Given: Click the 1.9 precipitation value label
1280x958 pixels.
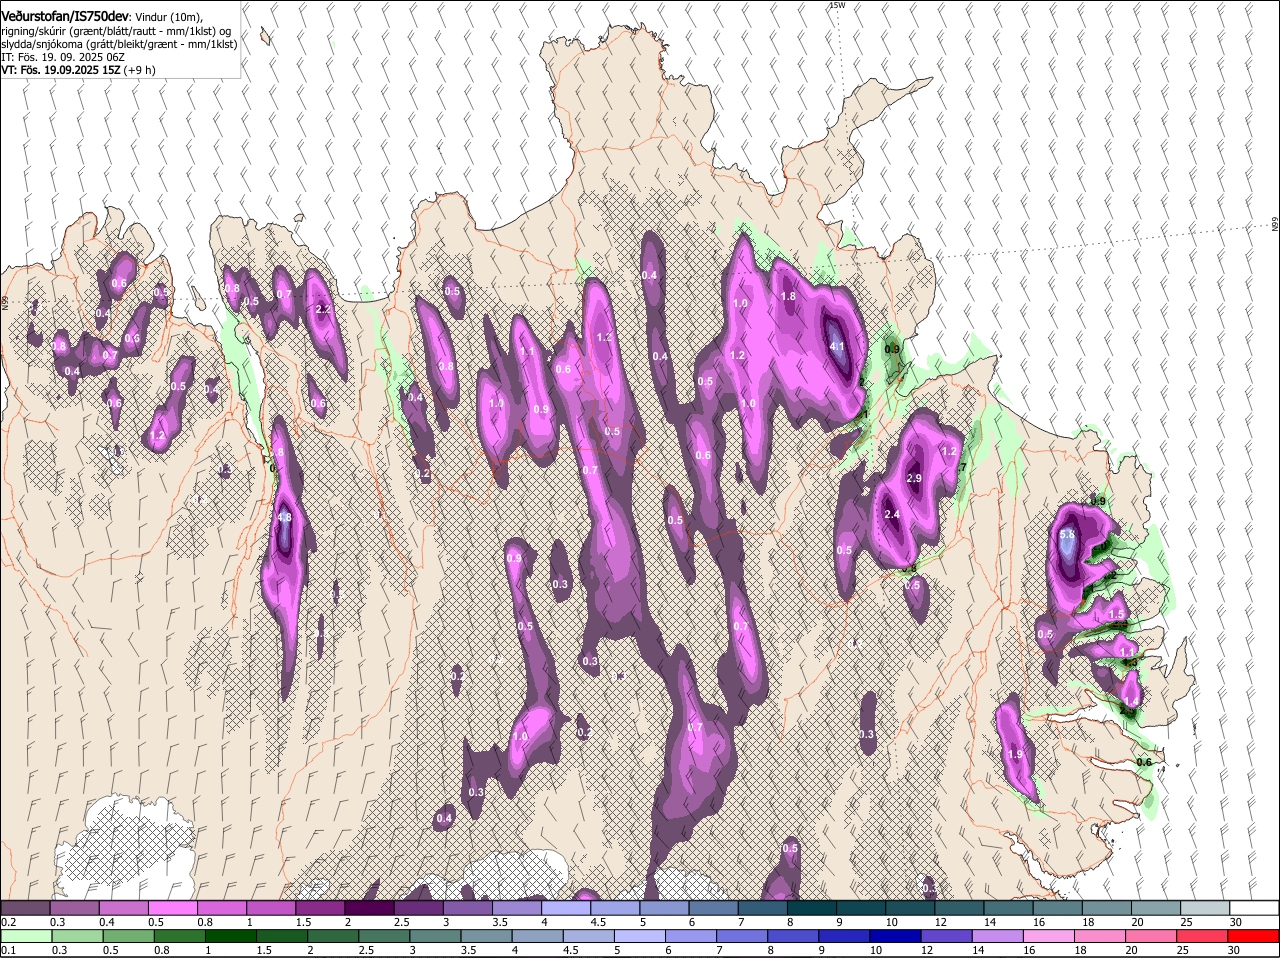Looking at the screenshot, I should pyautogui.click(x=1015, y=754).
